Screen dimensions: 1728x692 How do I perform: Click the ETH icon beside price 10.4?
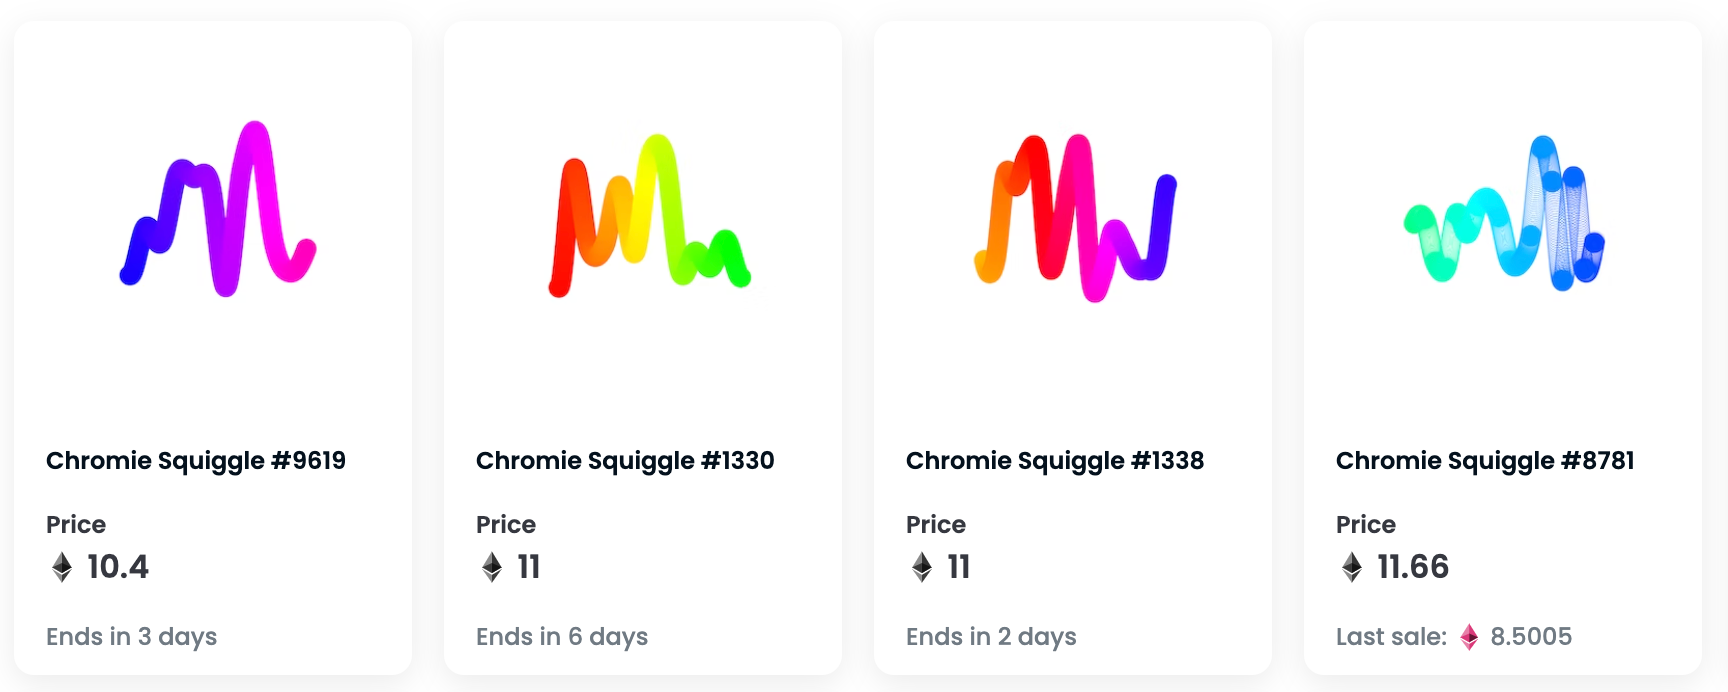click(62, 567)
